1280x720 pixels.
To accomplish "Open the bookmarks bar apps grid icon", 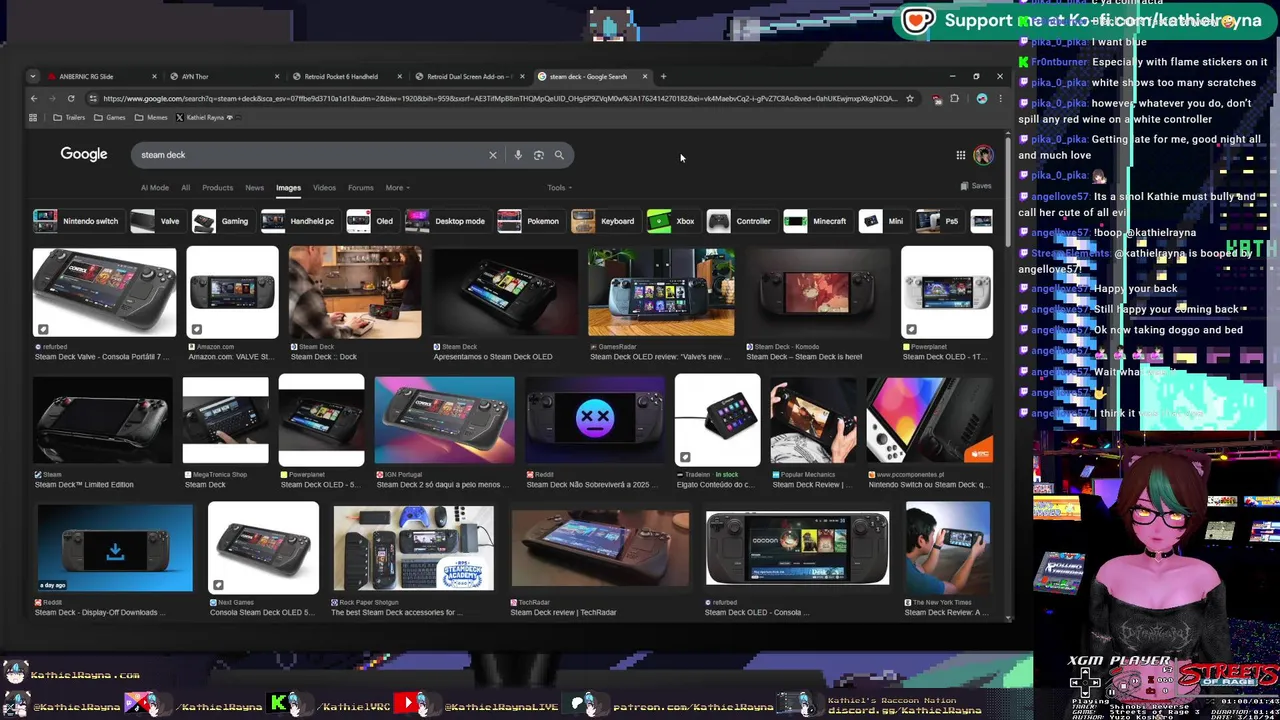I will [x=33, y=117].
